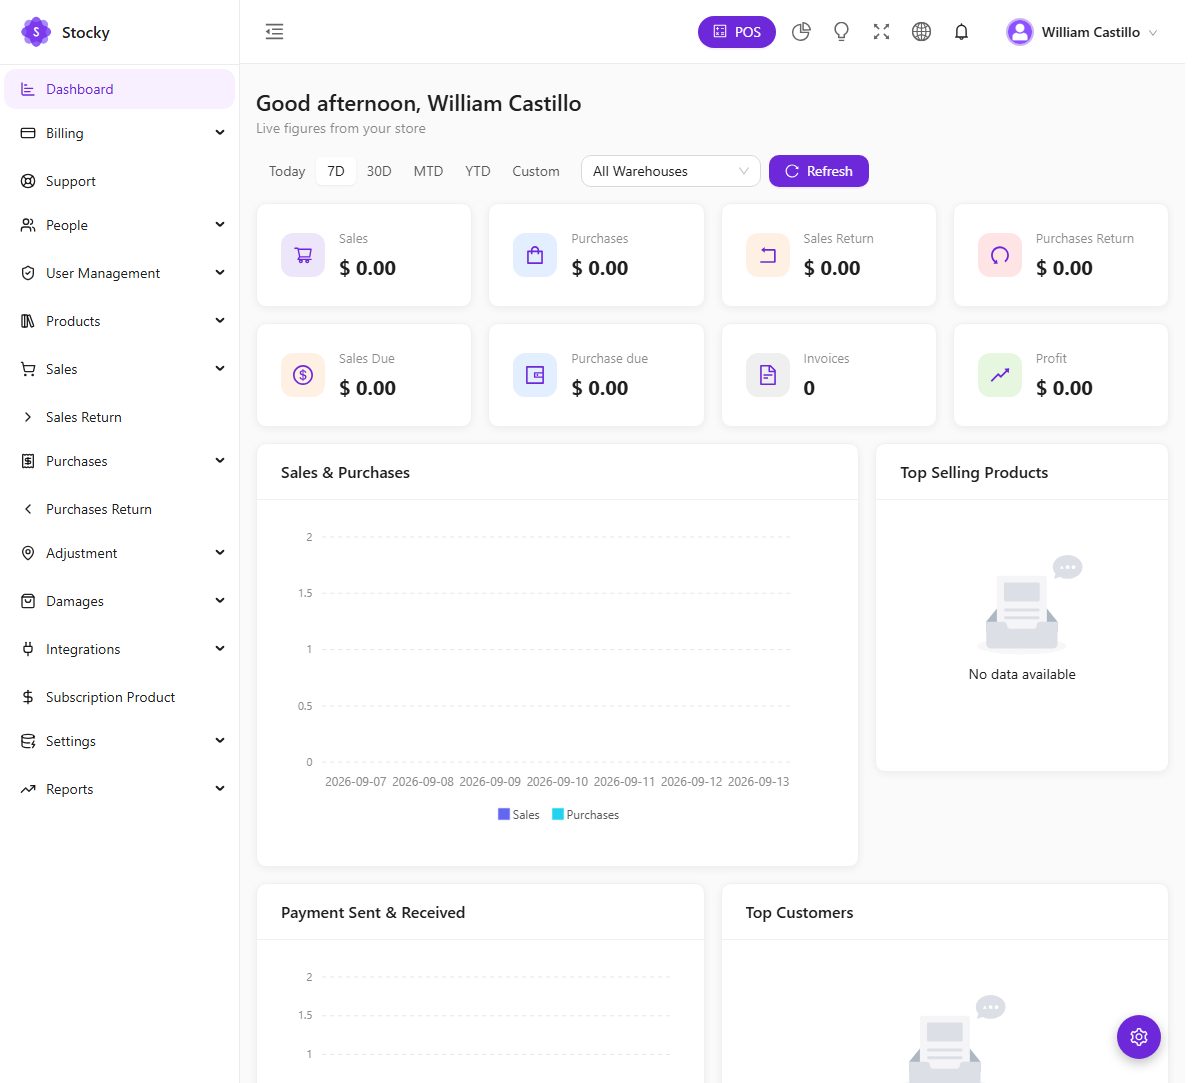The width and height of the screenshot is (1200, 1083).
Task: Click the 2026-09-10 date label on chart
Action: (557, 782)
